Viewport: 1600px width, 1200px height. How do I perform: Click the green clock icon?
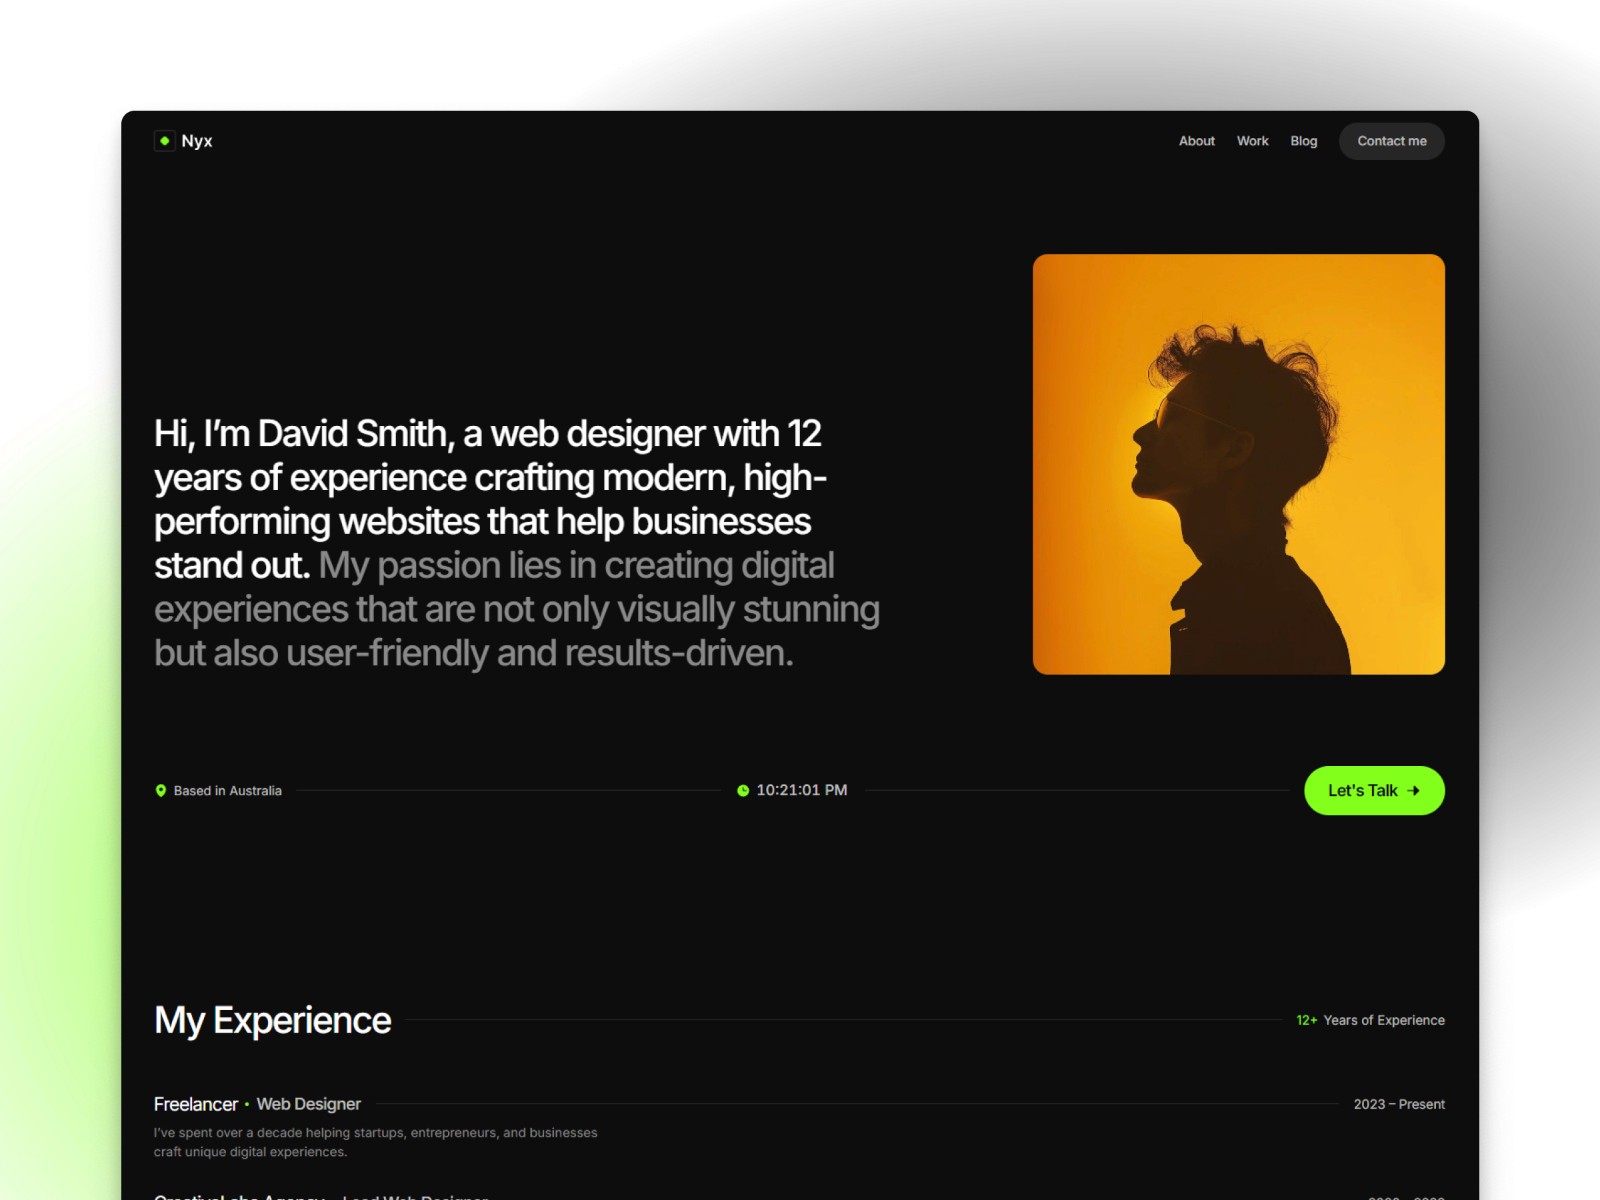point(743,791)
